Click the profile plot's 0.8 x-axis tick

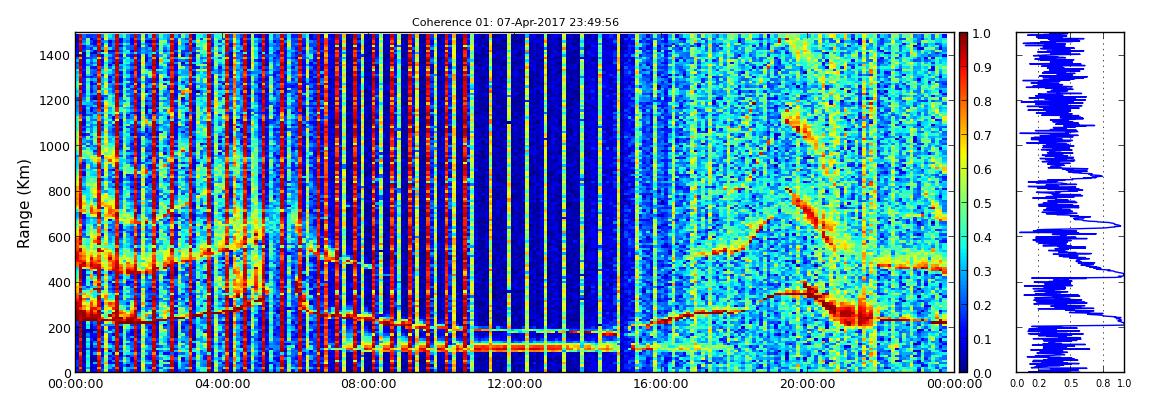click(x=1103, y=384)
